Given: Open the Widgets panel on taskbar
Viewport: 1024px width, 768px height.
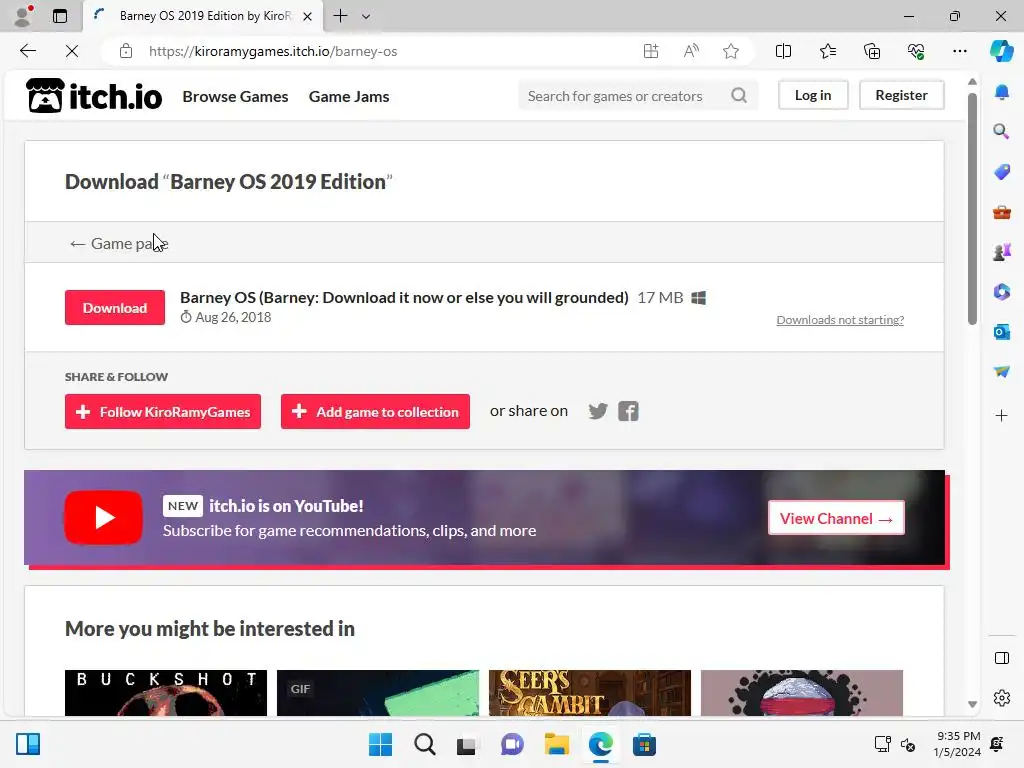Looking at the screenshot, I should pos(28,744).
